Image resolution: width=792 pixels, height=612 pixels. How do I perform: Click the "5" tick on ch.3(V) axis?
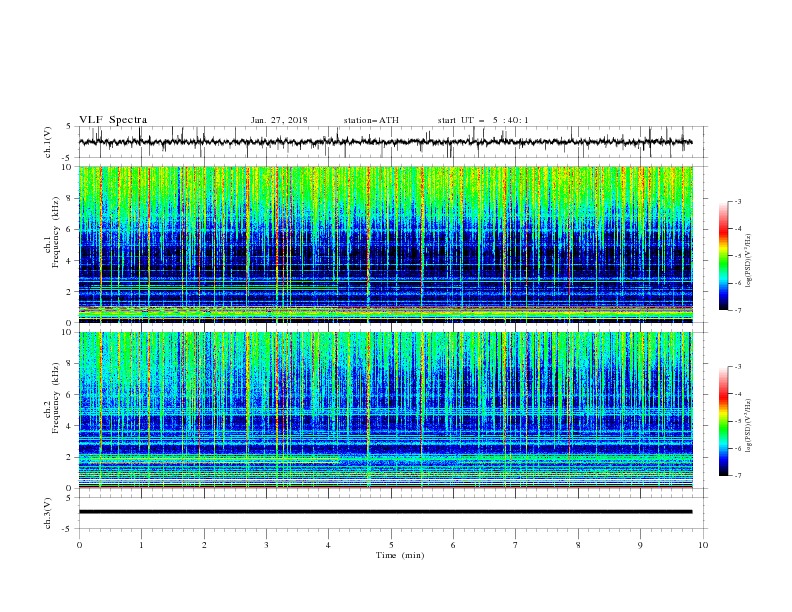click(71, 498)
